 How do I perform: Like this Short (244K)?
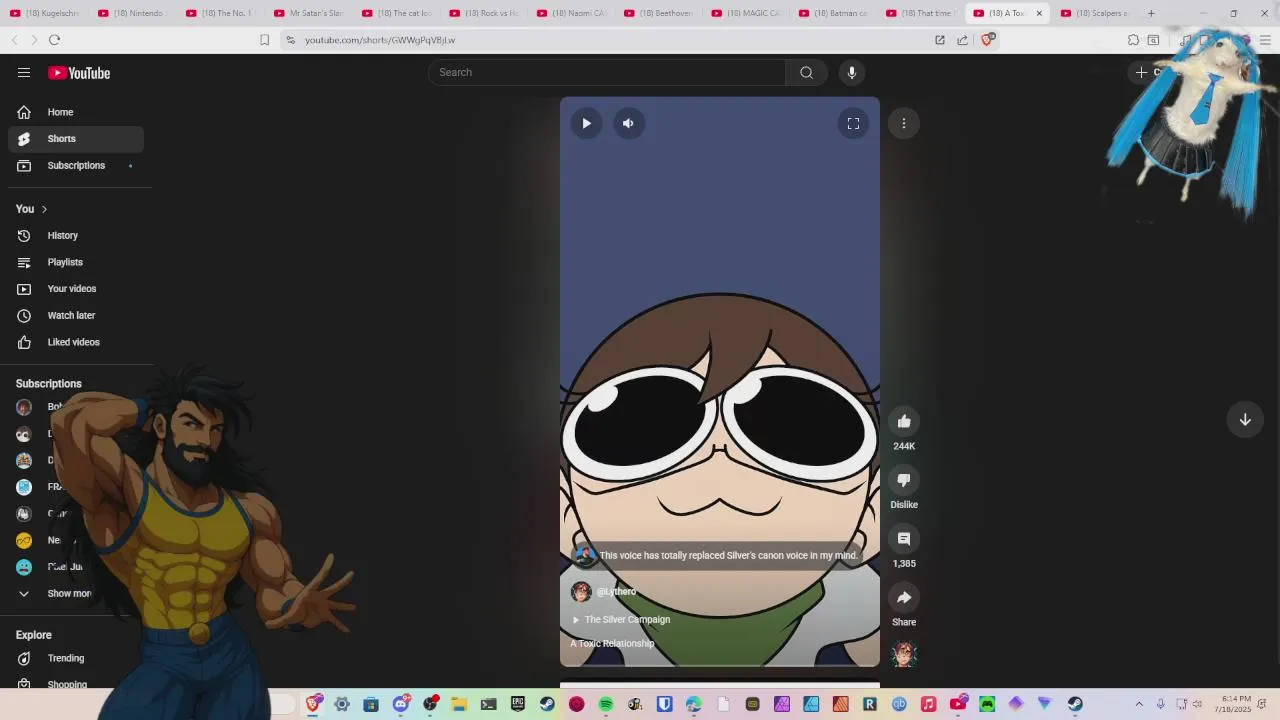904,421
